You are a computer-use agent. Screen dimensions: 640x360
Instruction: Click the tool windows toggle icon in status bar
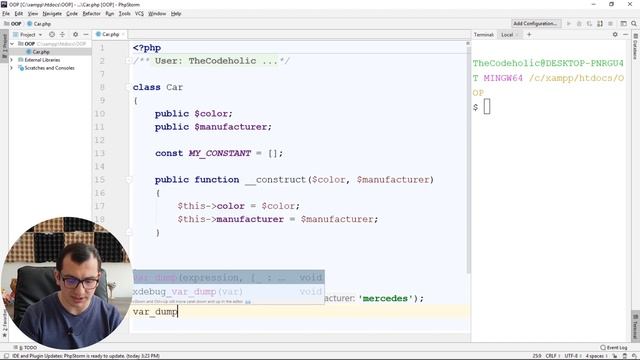pos(6,356)
